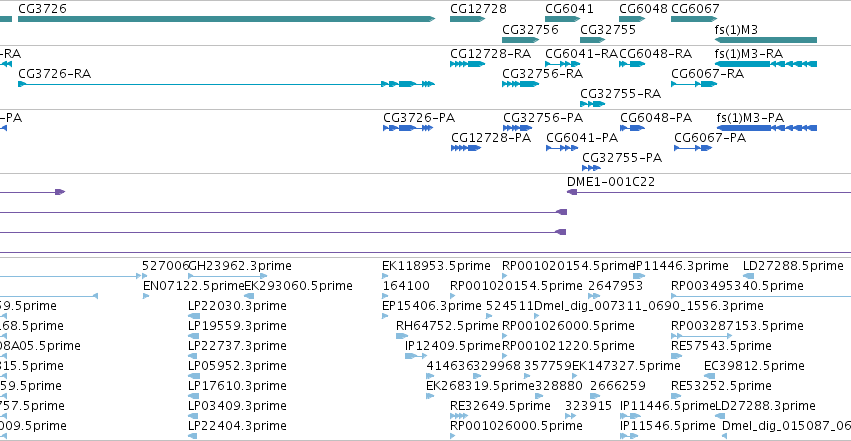Select the CG32755-PA protein label
This screenshot has width=851, height=441.
click(622, 158)
